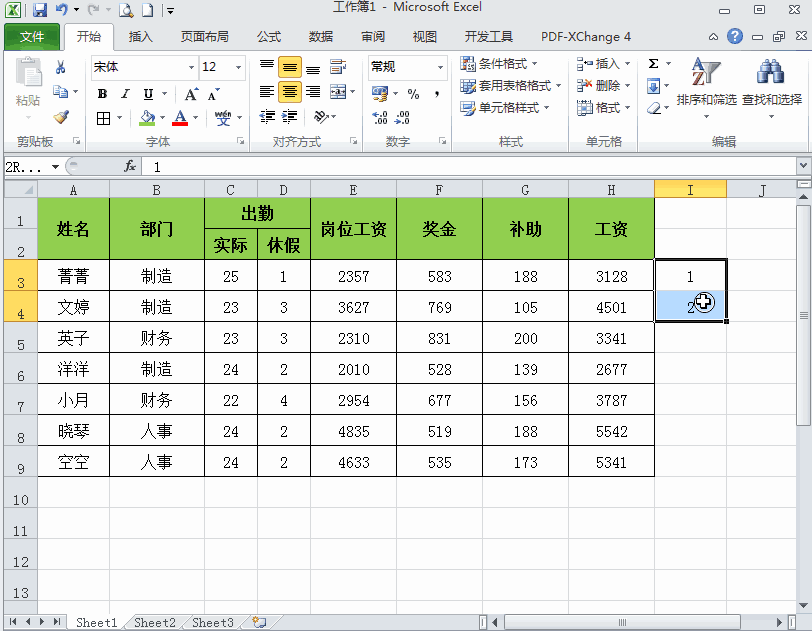Click the AutoSum sigma icon
Screen dimensions: 812x631
pos(653,64)
